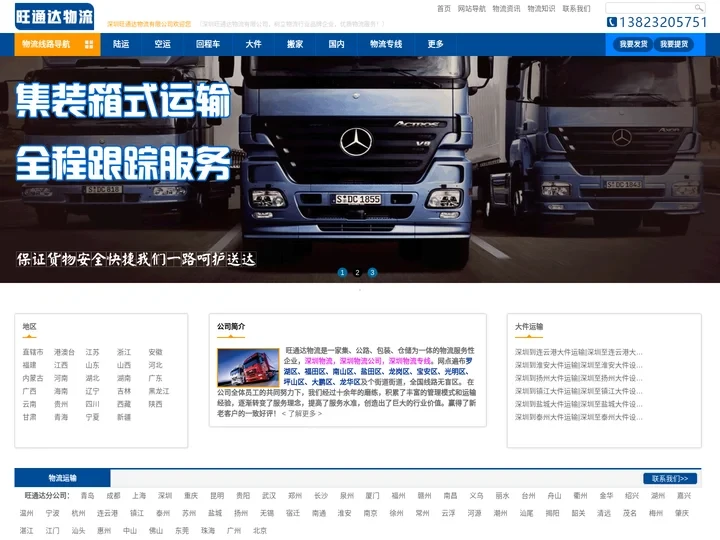Open the 武汉 branch link

(x=269, y=495)
